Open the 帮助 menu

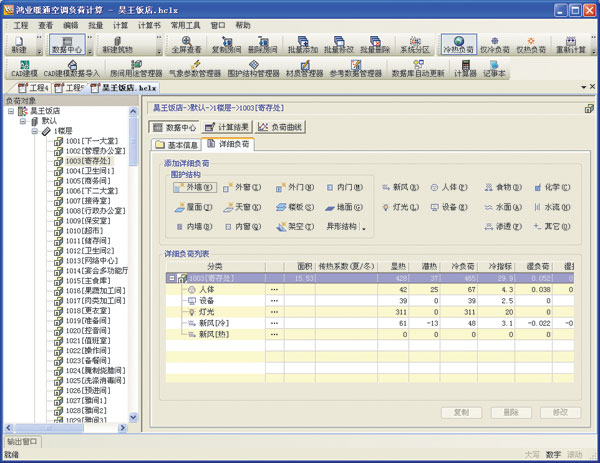pyautogui.click(x=243, y=25)
